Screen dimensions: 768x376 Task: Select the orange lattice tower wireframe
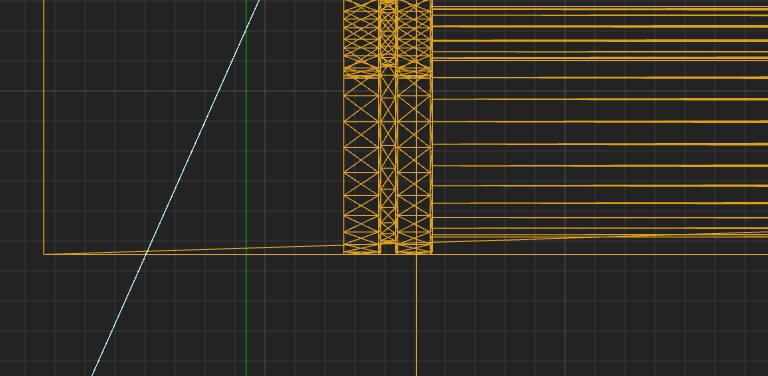coord(388,126)
